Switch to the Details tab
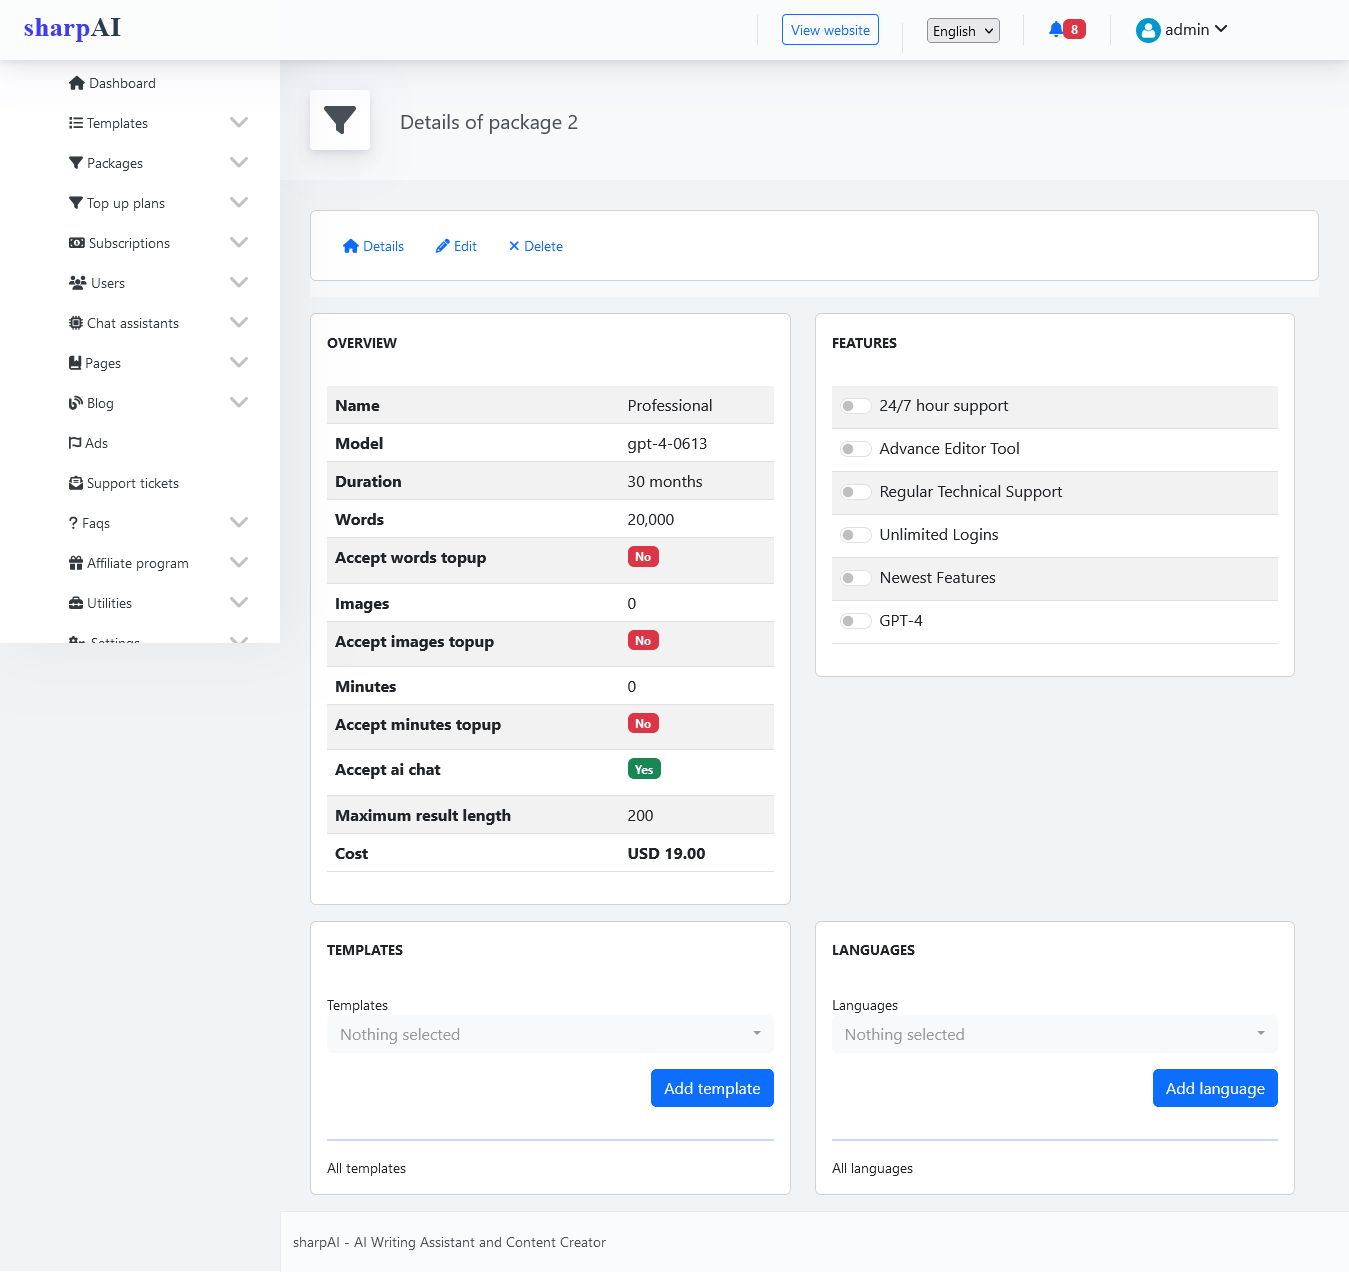 click(373, 246)
